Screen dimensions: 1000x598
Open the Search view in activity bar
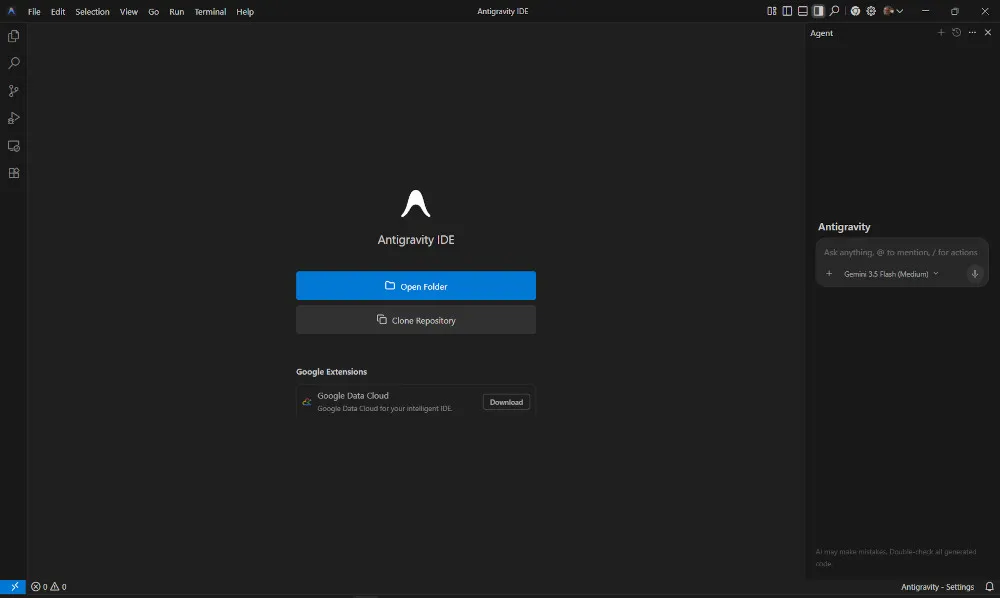pos(13,63)
